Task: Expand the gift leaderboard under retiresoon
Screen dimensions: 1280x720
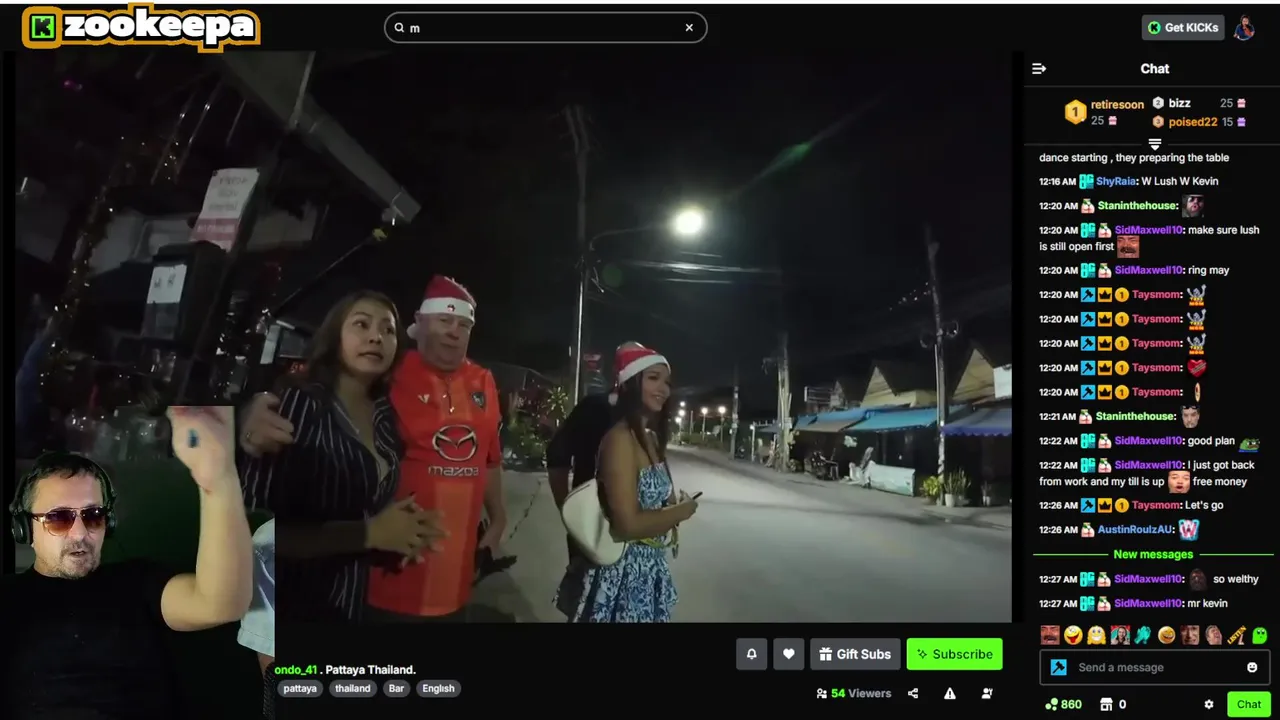Action: 1155,144
